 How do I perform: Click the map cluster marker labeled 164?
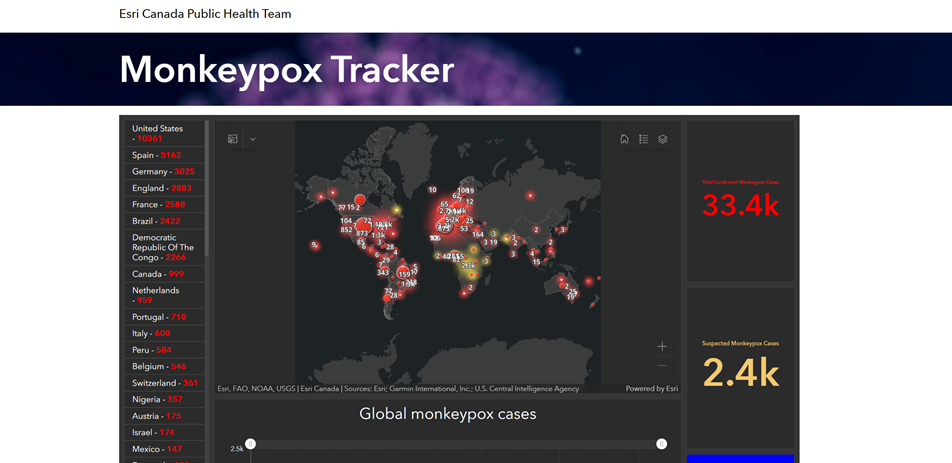[478, 234]
